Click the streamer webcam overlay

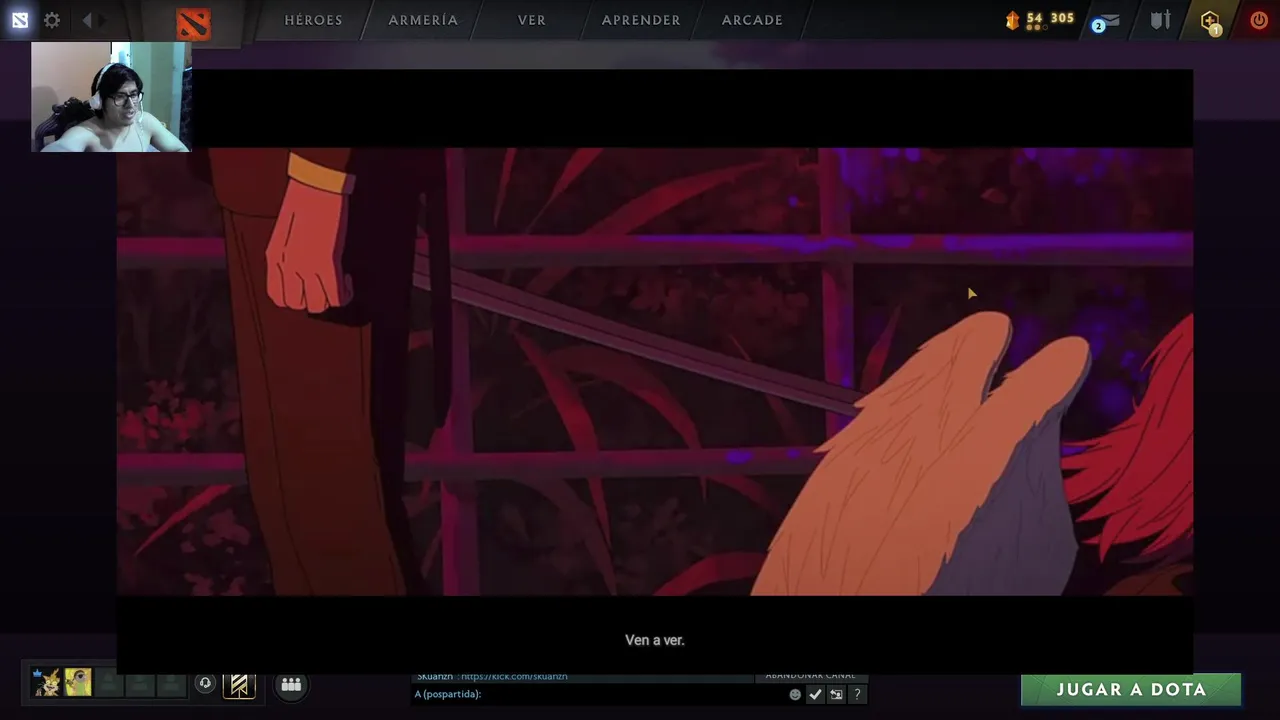click(x=110, y=97)
